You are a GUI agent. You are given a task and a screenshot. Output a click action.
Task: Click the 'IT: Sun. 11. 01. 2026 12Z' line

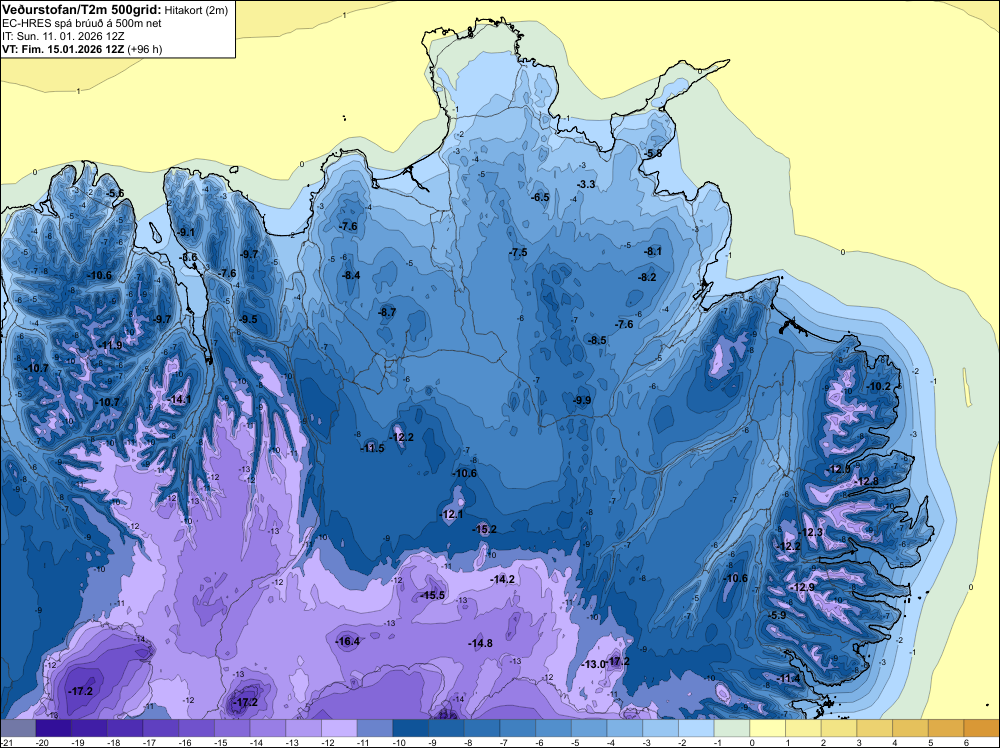coord(63,36)
